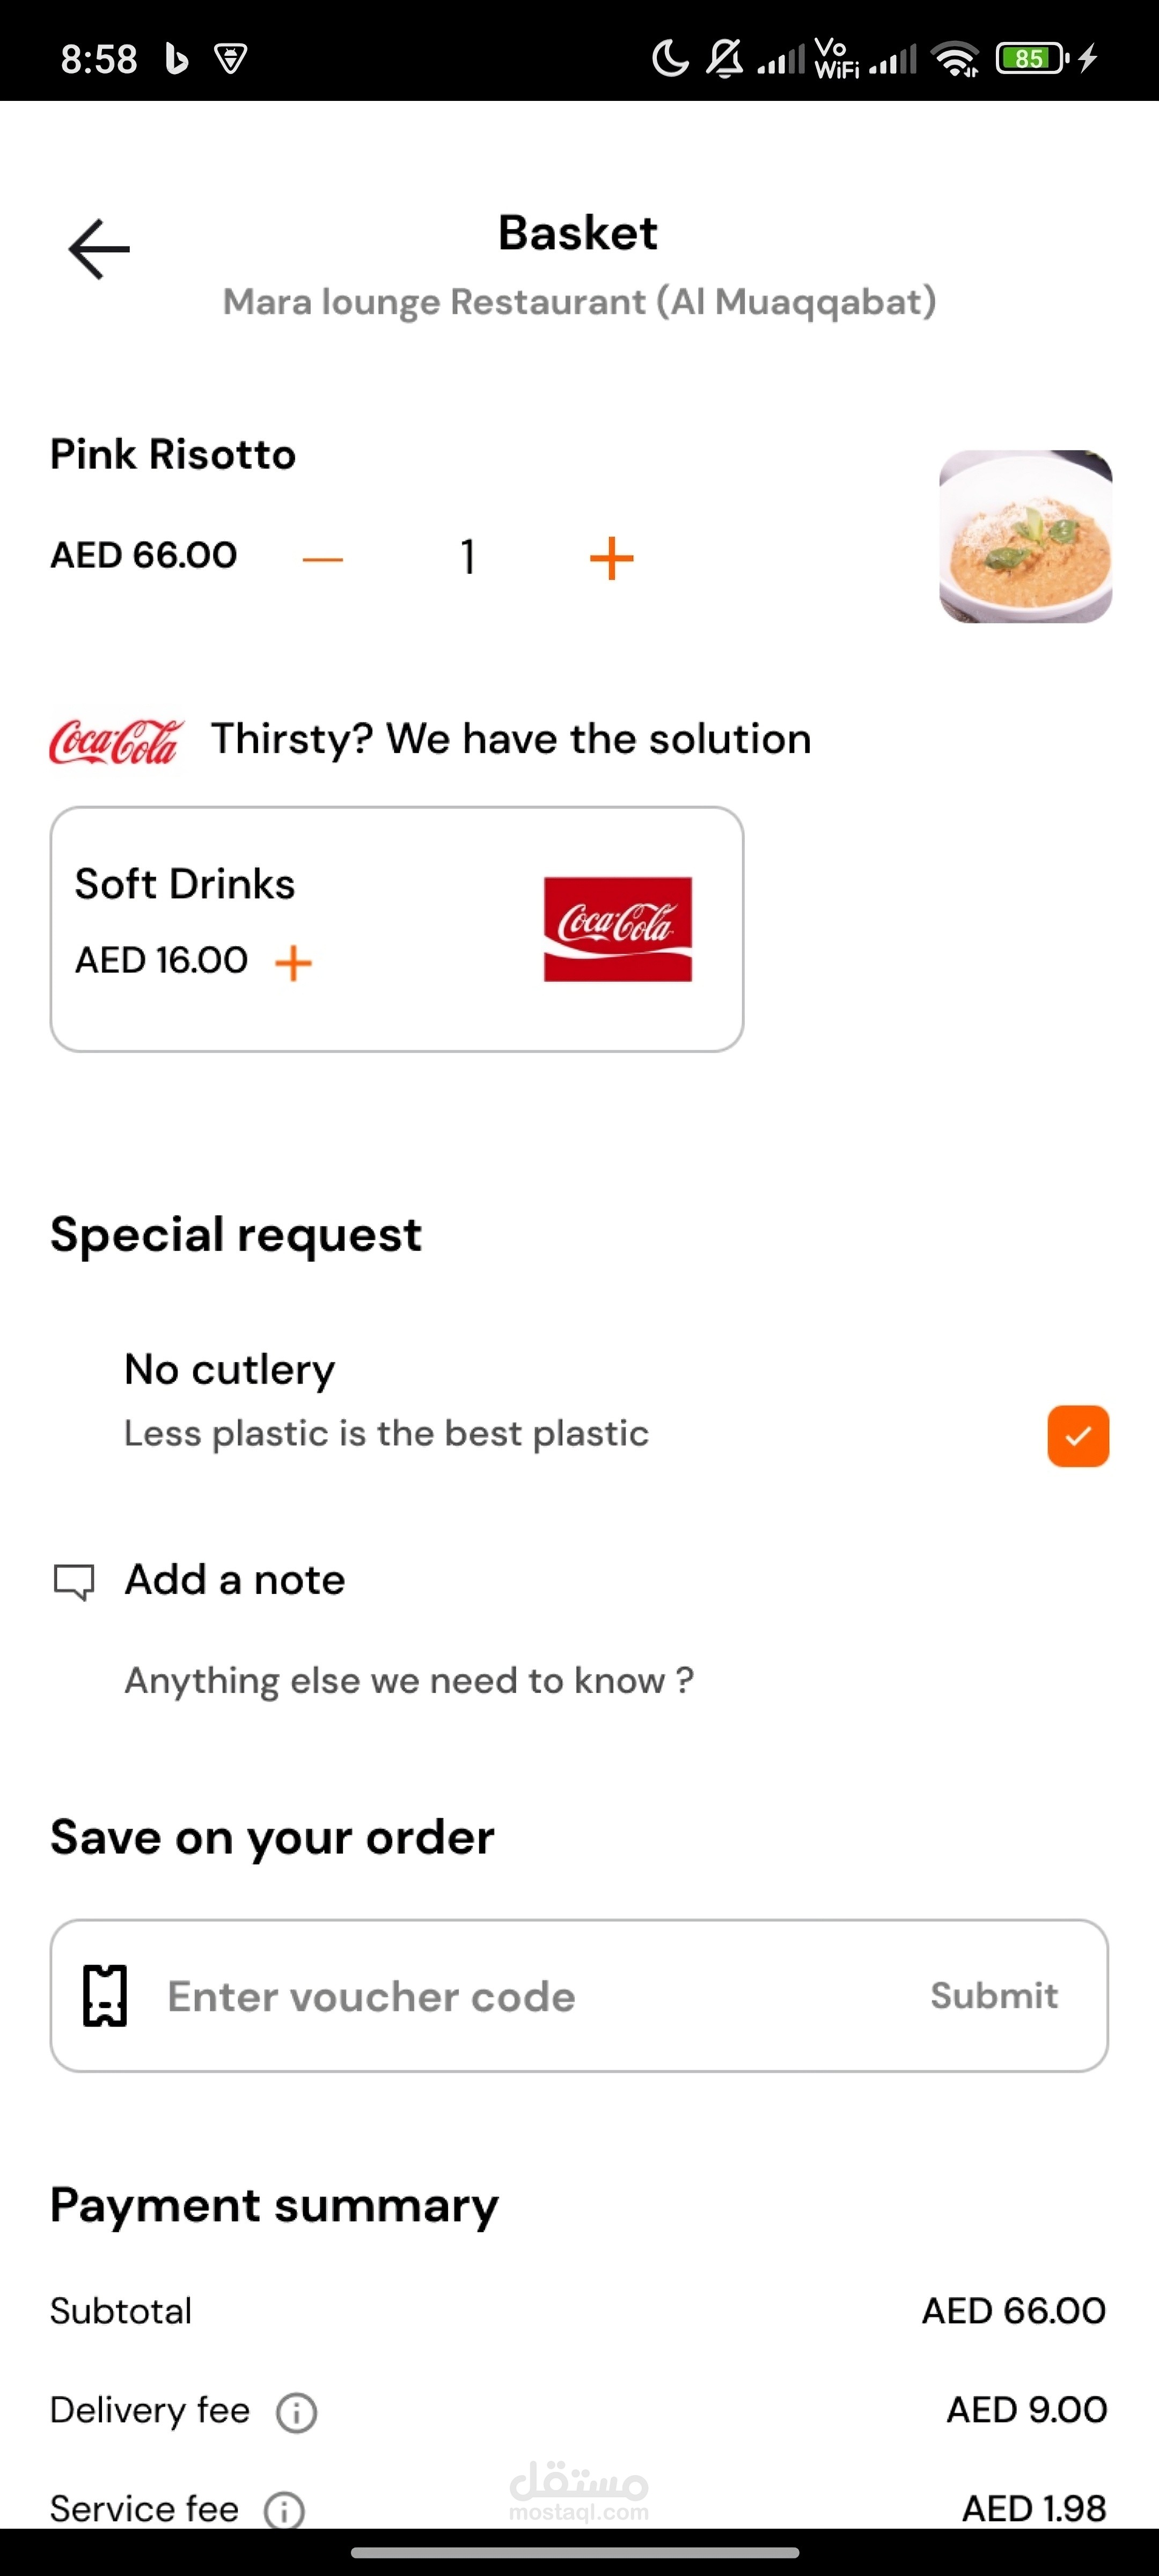Add Soft Drinks using the plus icon
The image size is (1159, 2576).
point(293,963)
